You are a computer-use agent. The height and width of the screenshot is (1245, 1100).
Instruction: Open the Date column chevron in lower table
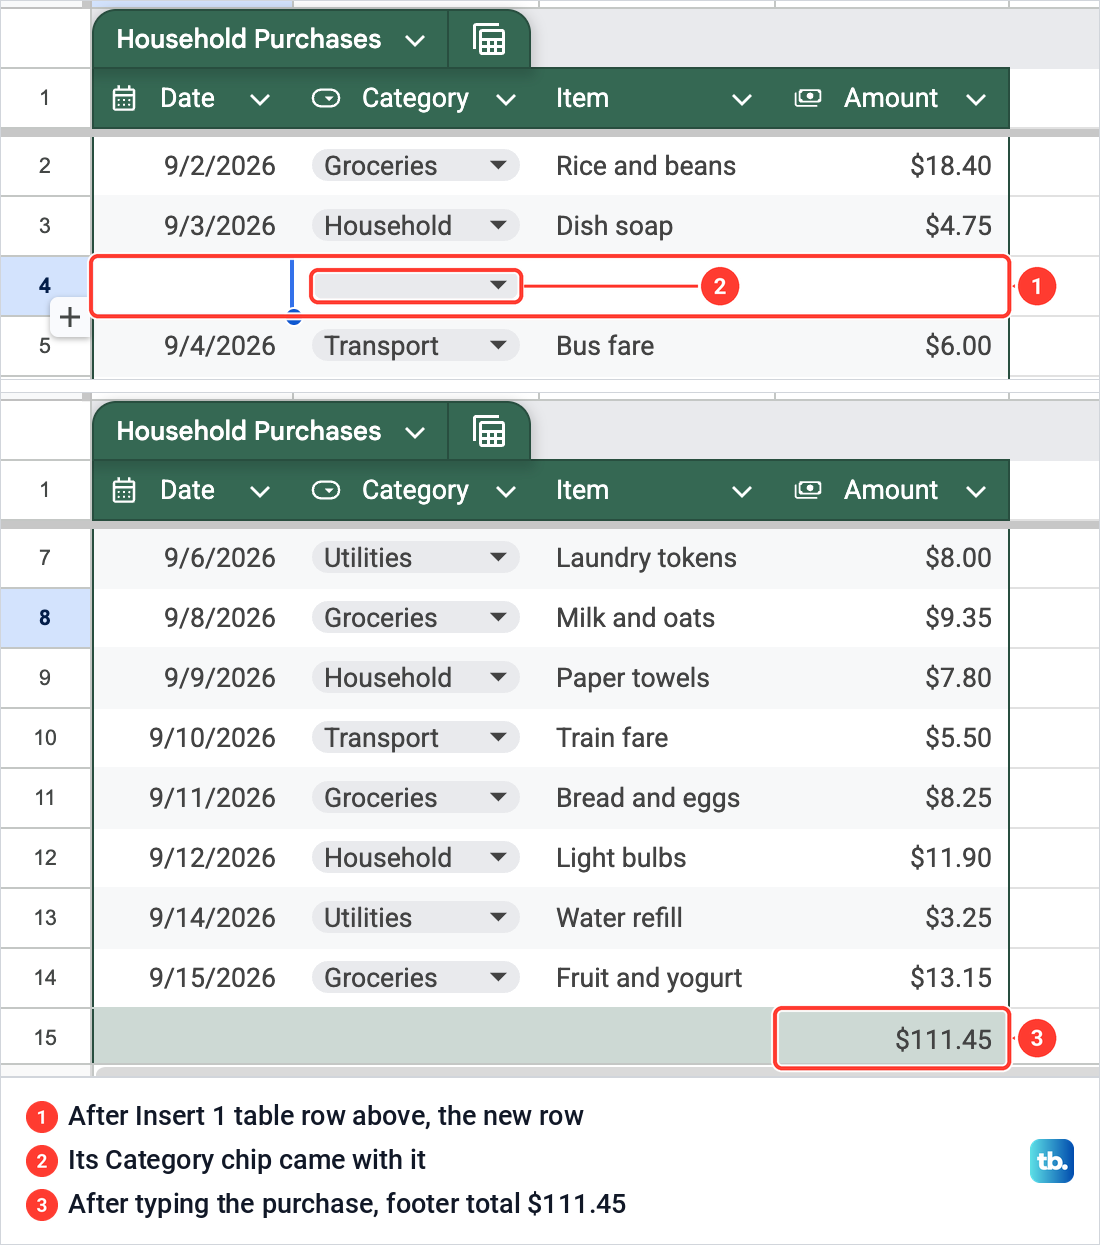(x=260, y=491)
